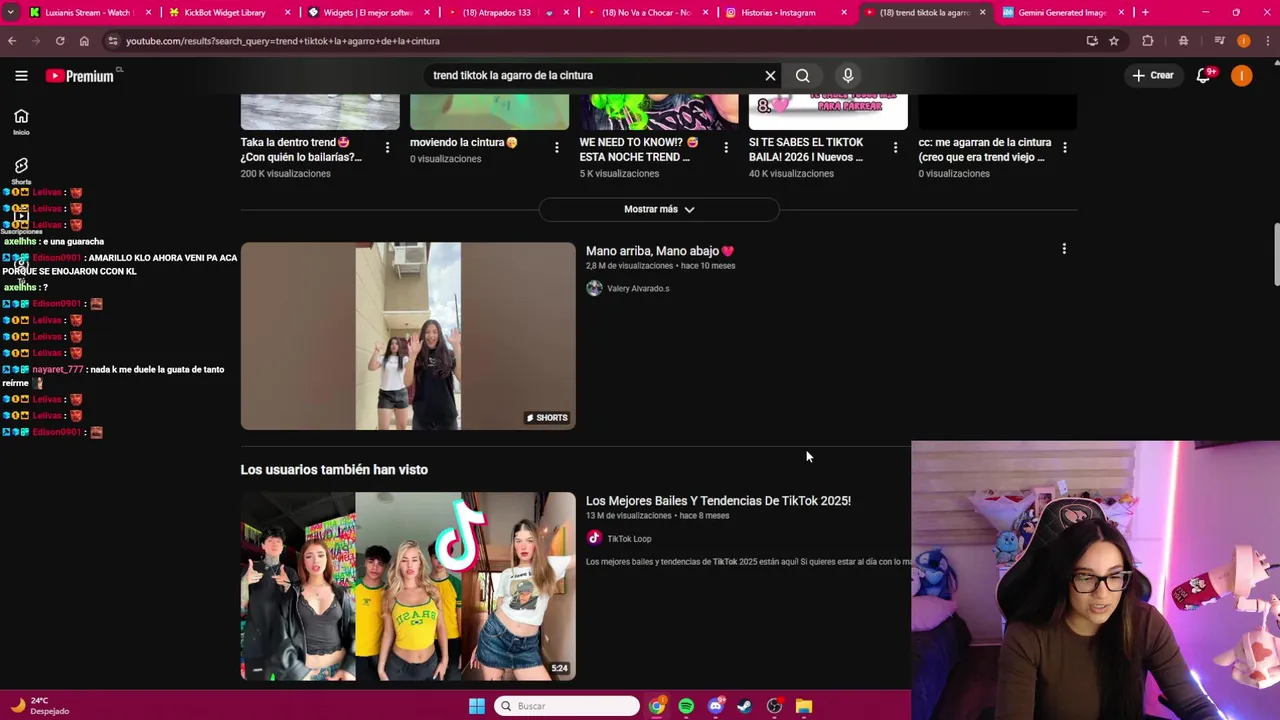Viewport: 1280px width, 720px height.
Task: Open a new browser tab
Action: point(1145,13)
